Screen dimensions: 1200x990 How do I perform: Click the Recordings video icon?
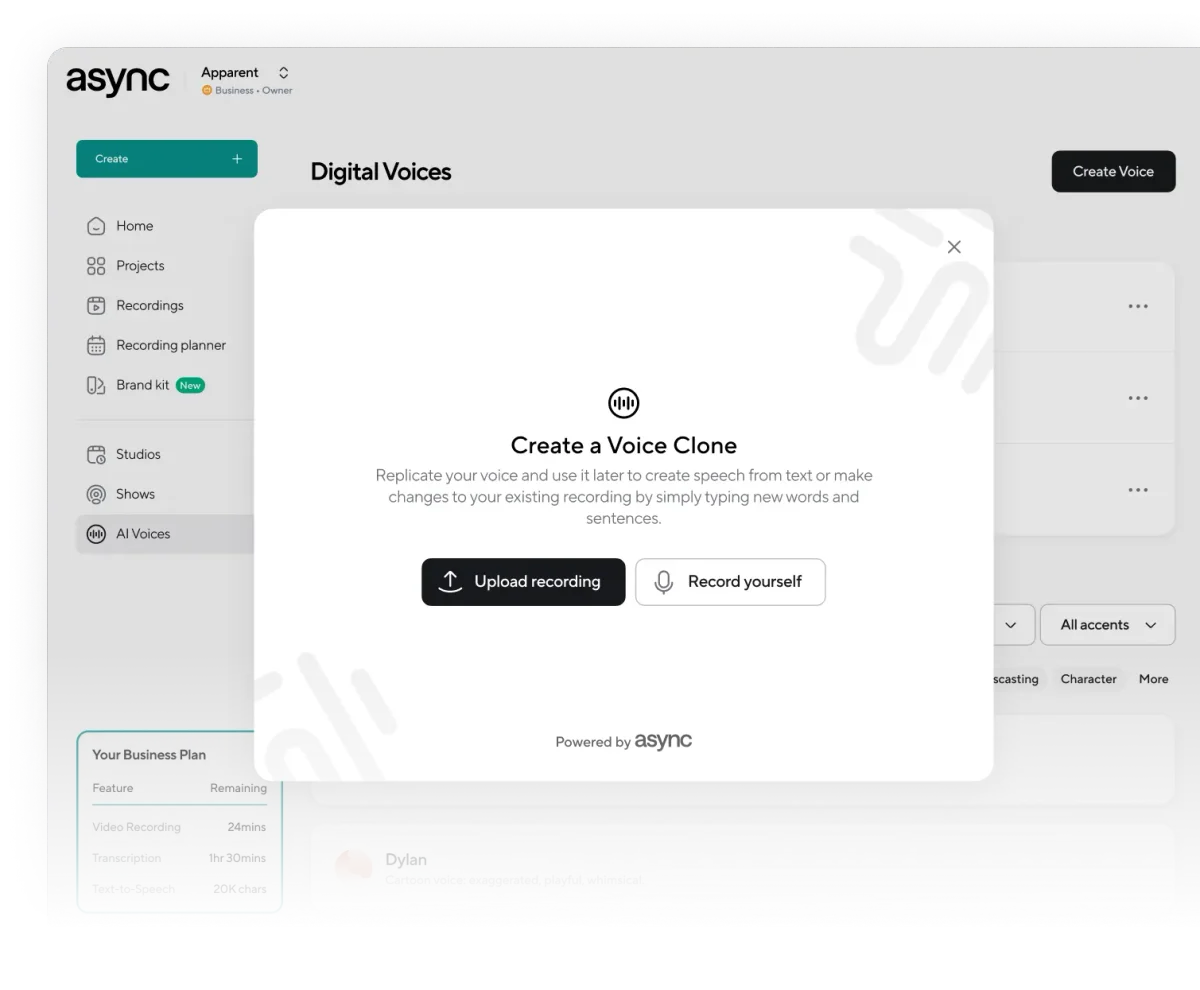tap(96, 305)
